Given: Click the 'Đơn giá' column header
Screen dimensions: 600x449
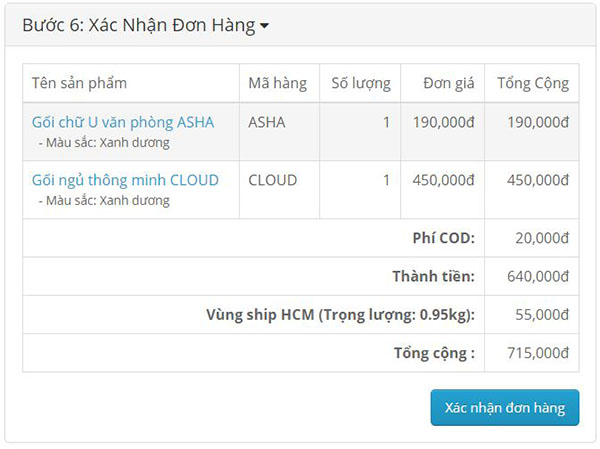Looking at the screenshot, I should tap(448, 83).
